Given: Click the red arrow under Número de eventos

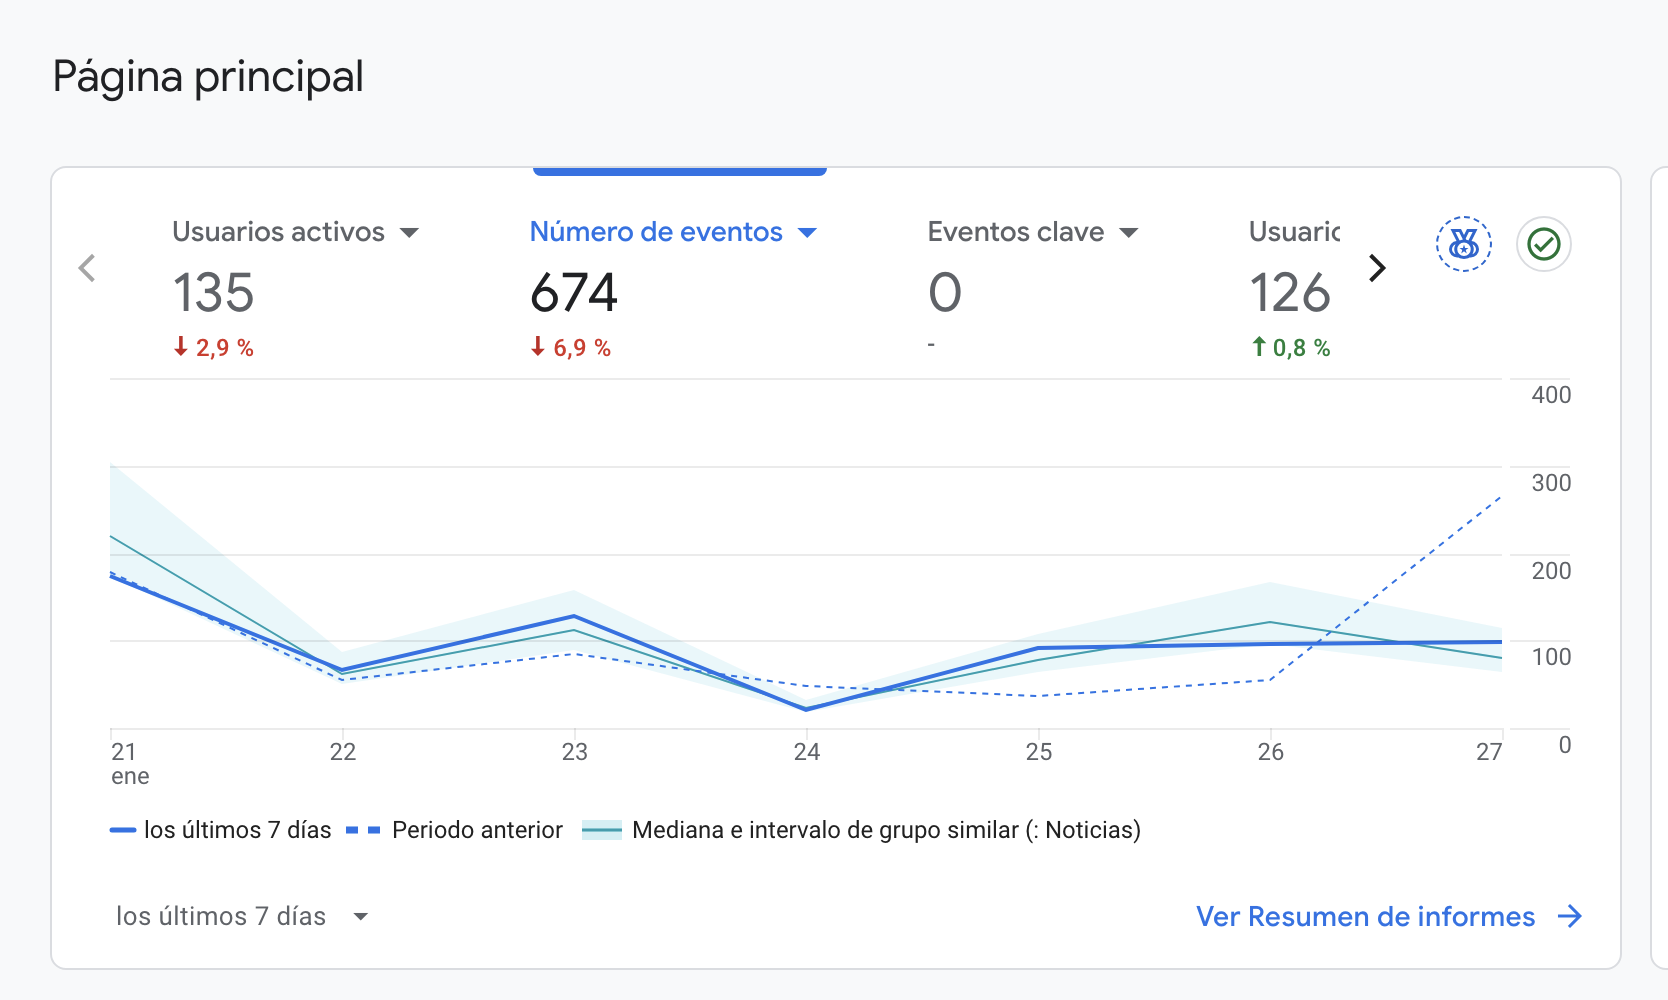Looking at the screenshot, I should click(538, 347).
